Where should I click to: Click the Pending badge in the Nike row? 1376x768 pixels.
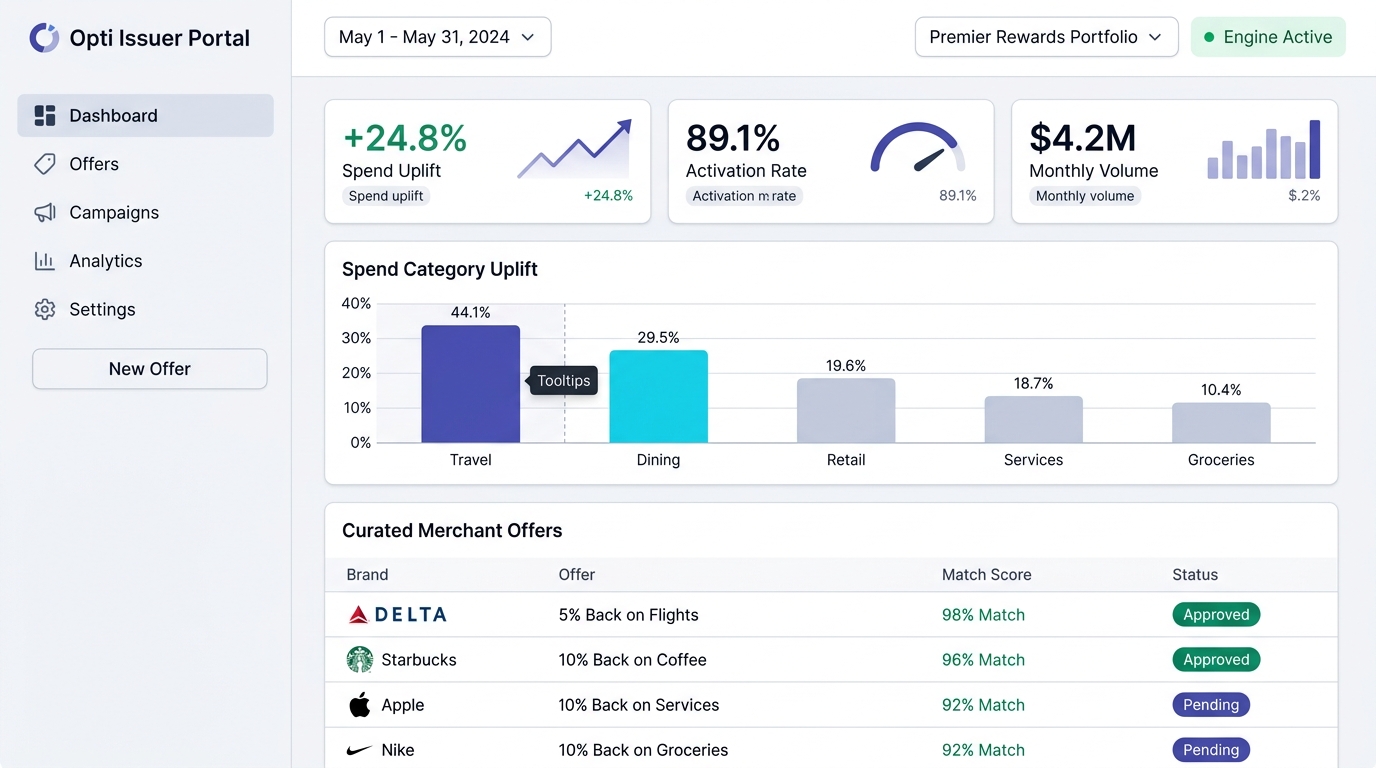(1211, 750)
